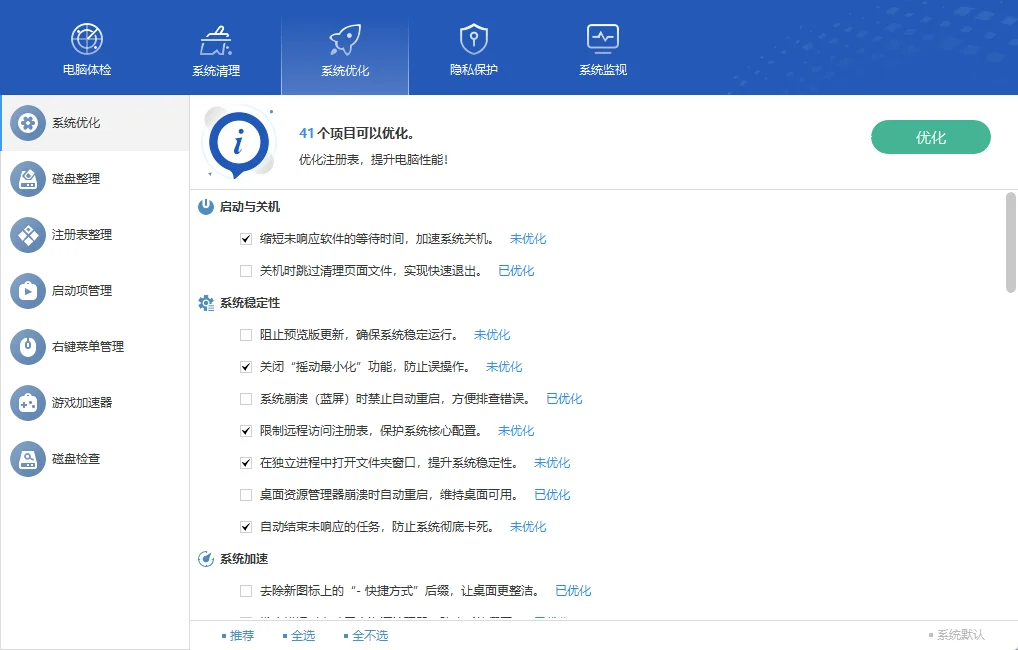This screenshot has width=1018, height=650.
Task: Click the 系统稳定性 section heading
Action: click(249, 303)
